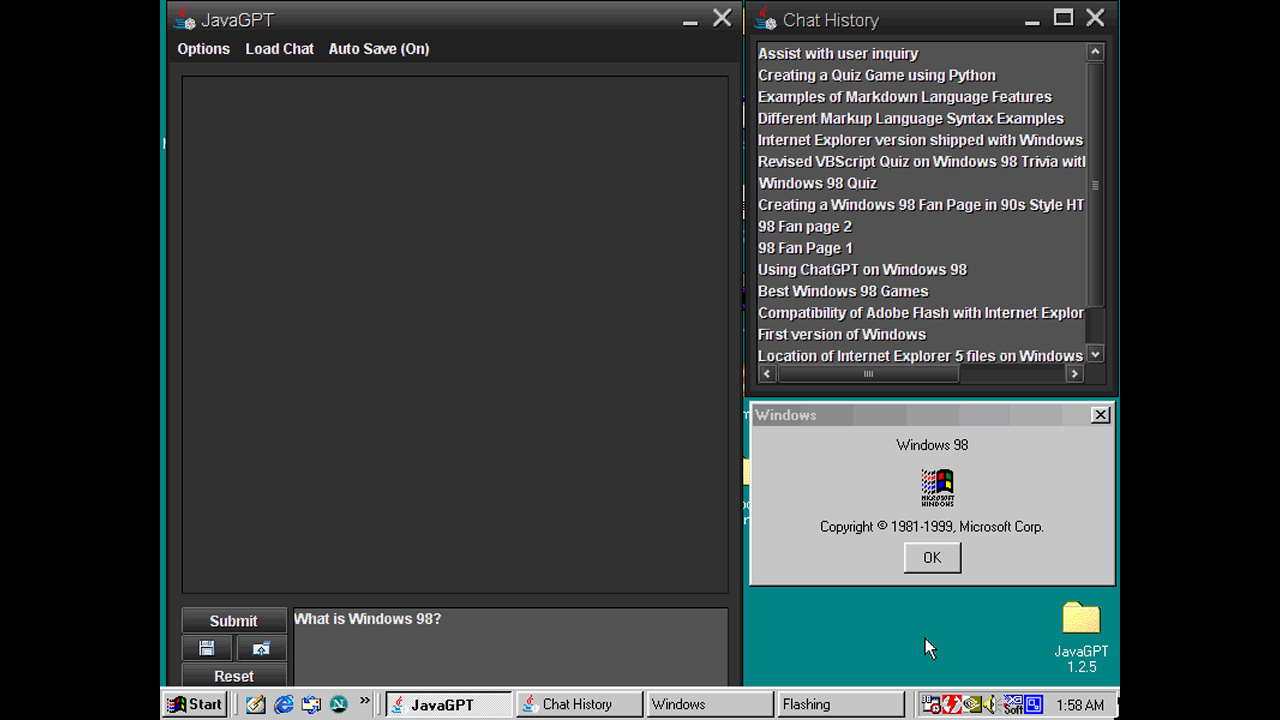1280x720 pixels.
Task: Click the empty chat output area
Action: (455, 335)
